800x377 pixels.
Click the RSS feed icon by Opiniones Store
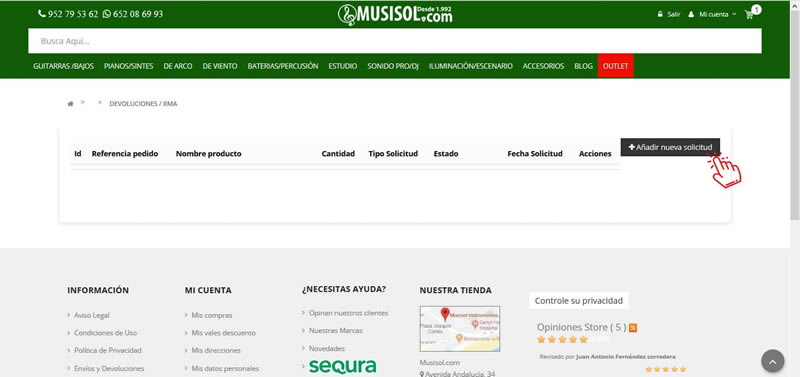633,328
